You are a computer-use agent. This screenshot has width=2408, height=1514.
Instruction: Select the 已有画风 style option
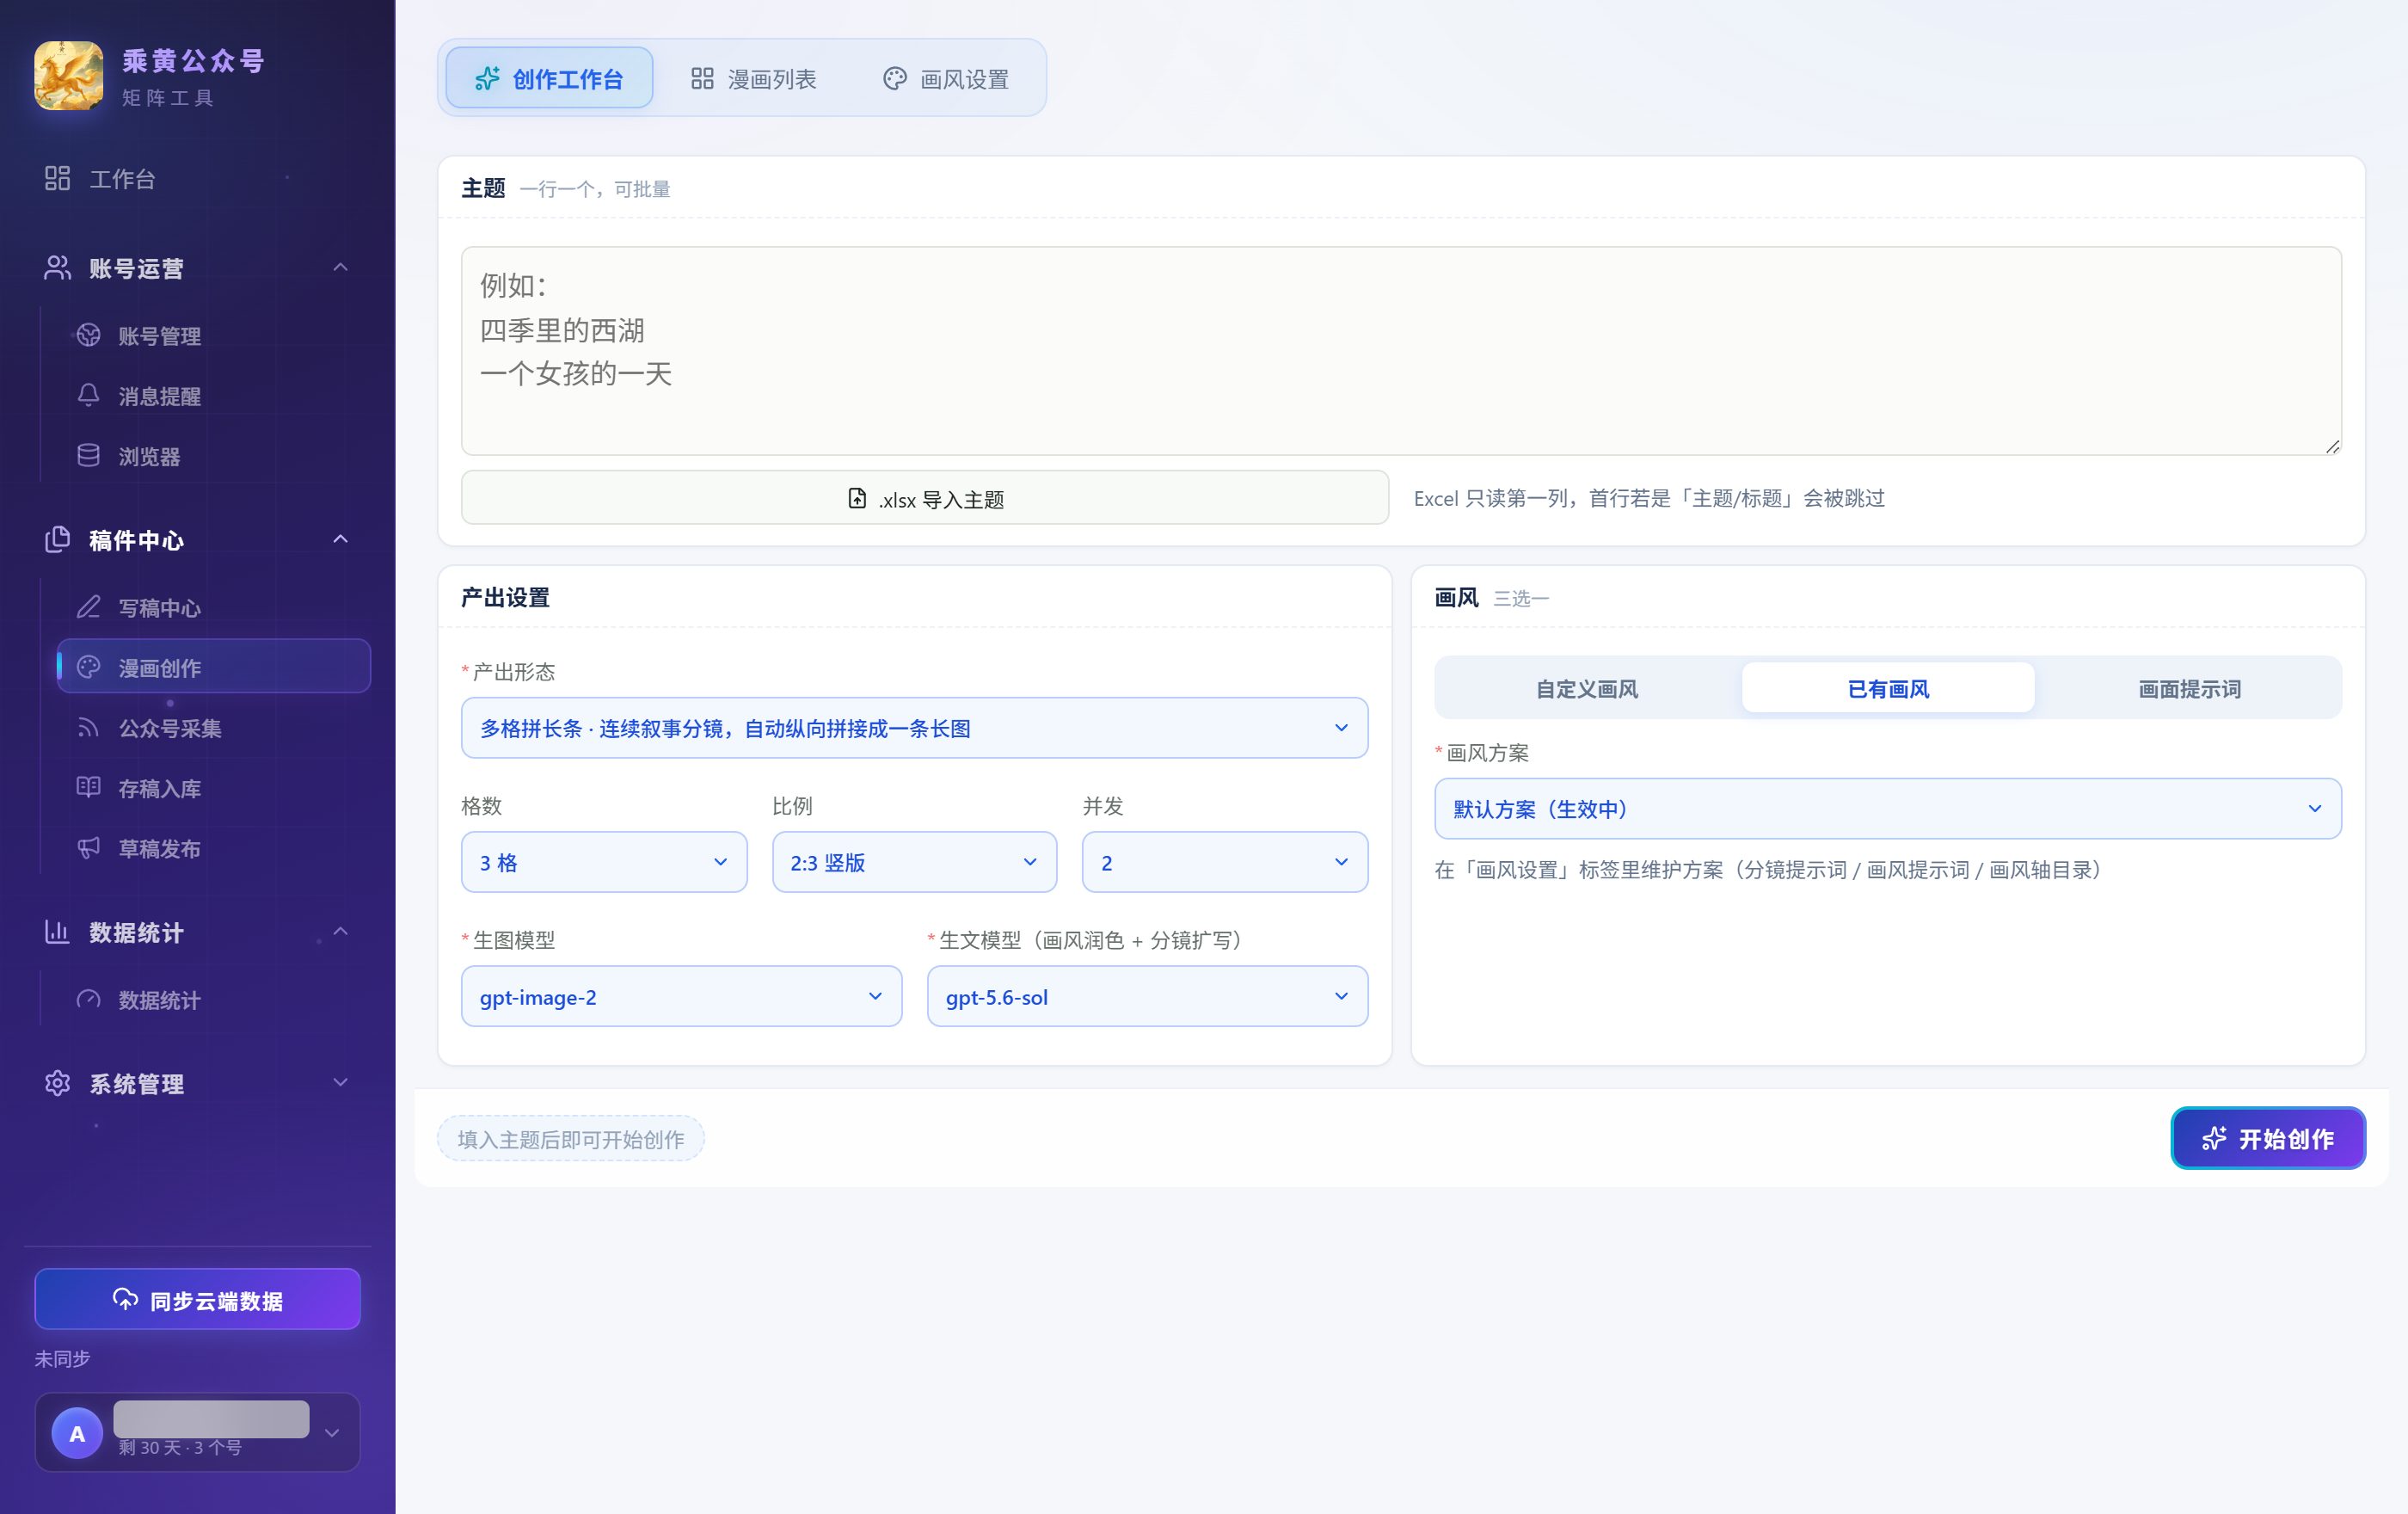coord(1888,688)
